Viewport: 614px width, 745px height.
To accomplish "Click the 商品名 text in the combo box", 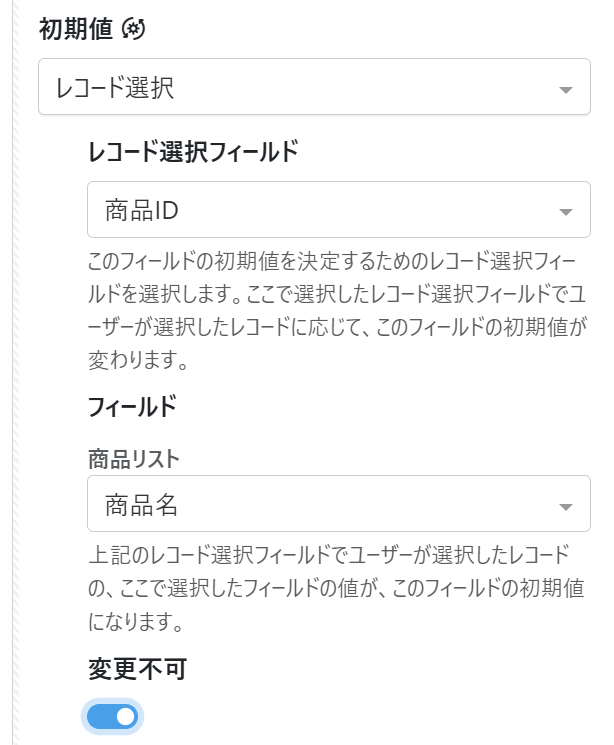I will [x=141, y=506].
